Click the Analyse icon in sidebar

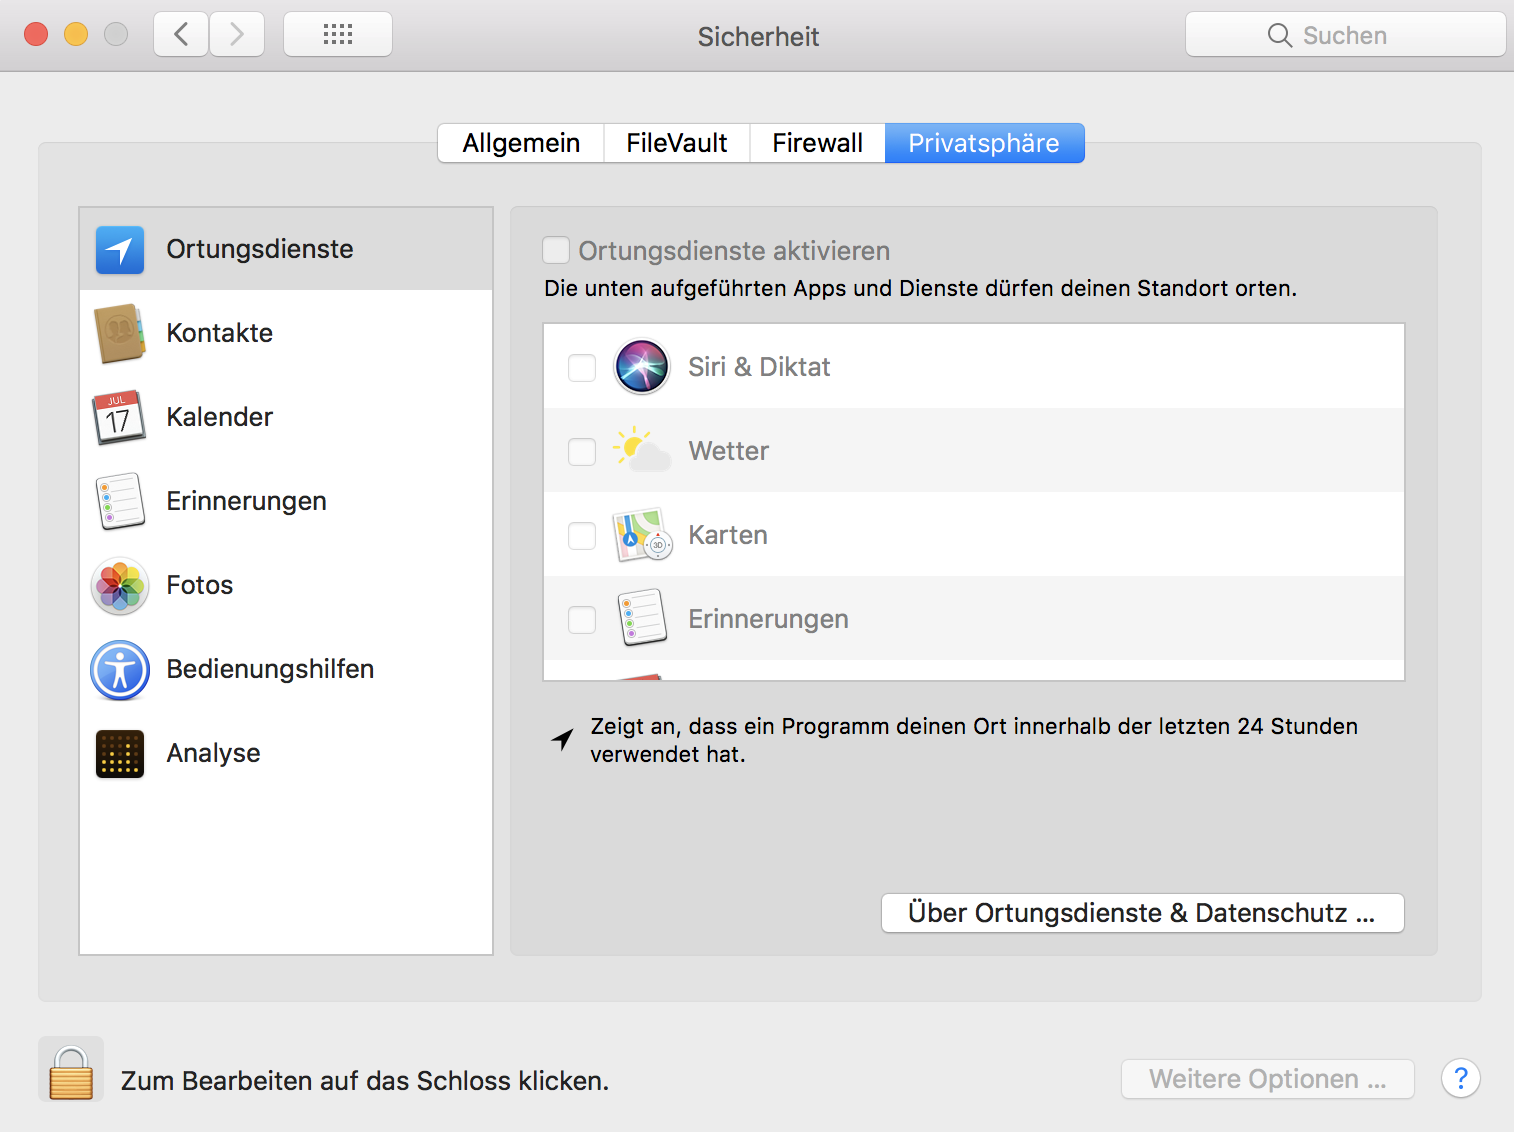120,754
